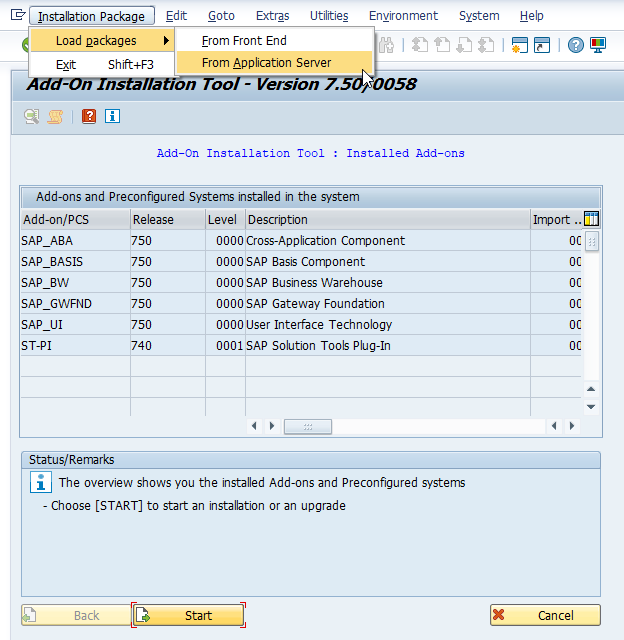Choose From Front End menu entry
The height and width of the screenshot is (640, 624).
[244, 41]
